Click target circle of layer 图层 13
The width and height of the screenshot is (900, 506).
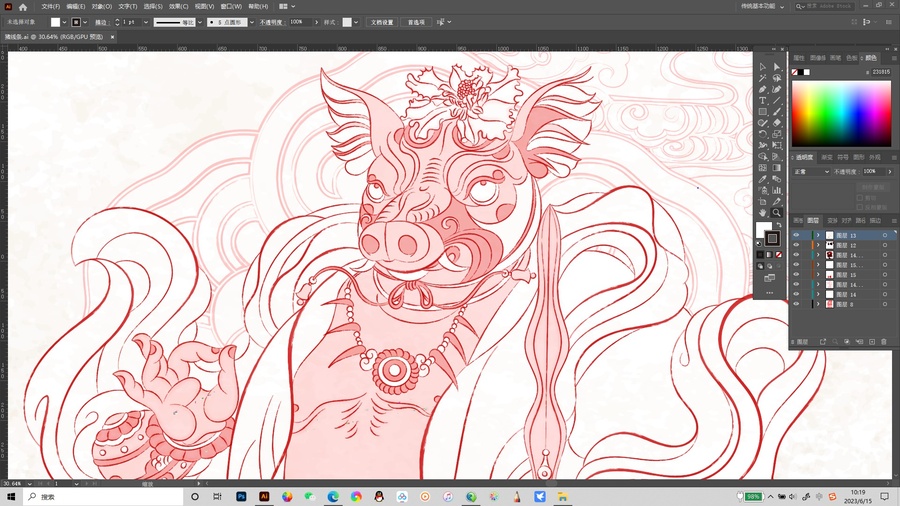click(885, 235)
